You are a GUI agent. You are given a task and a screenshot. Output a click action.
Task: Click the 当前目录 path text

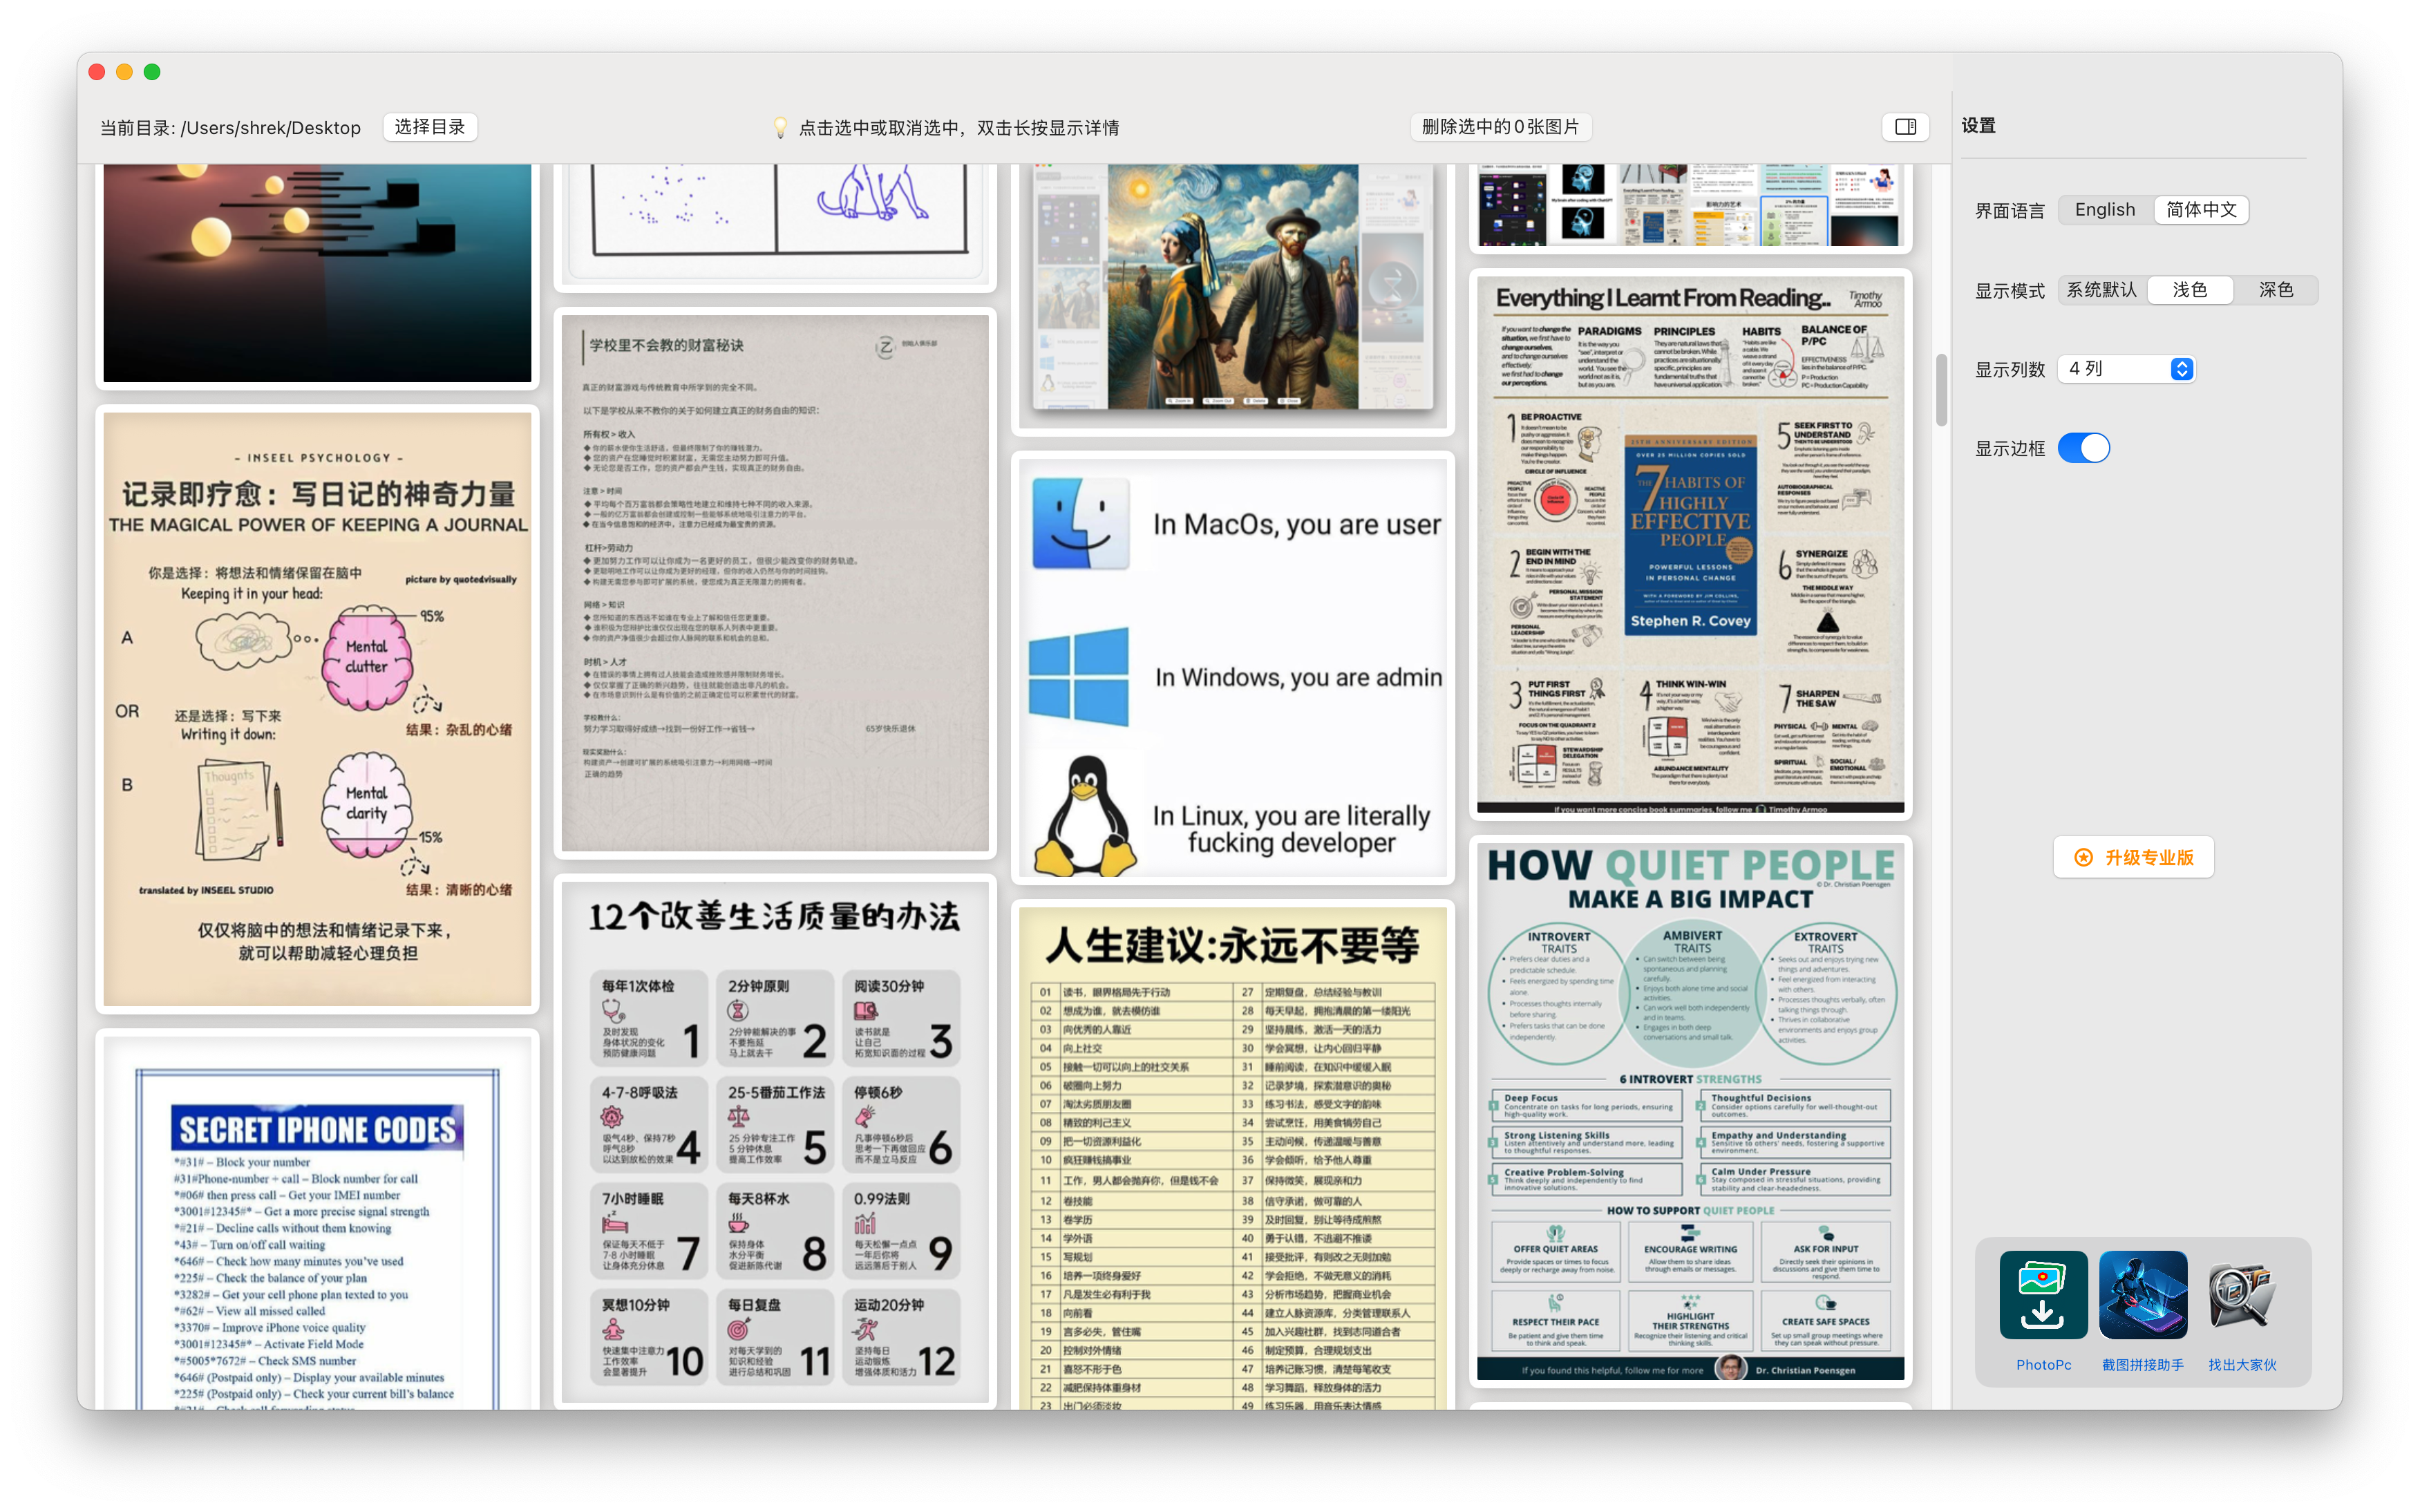click(230, 127)
